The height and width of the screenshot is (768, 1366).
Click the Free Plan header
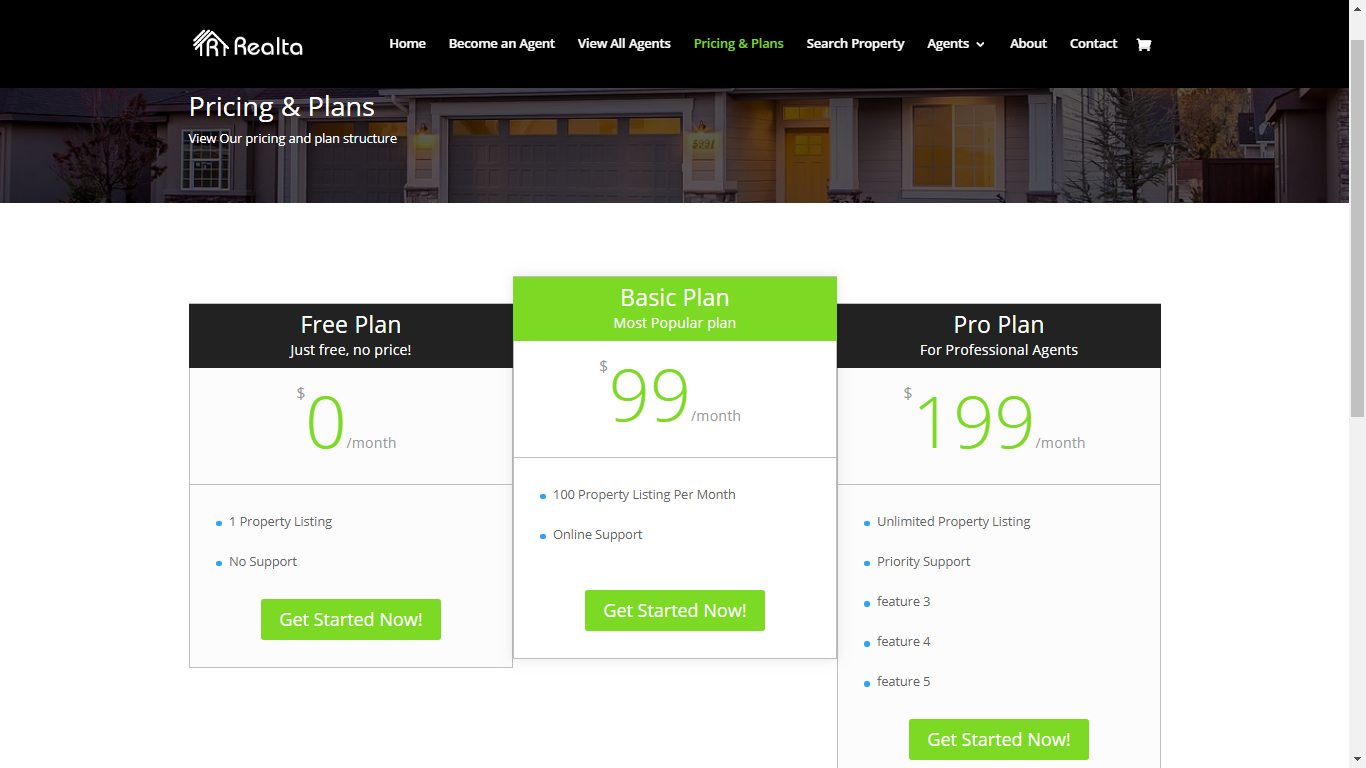[351, 336]
